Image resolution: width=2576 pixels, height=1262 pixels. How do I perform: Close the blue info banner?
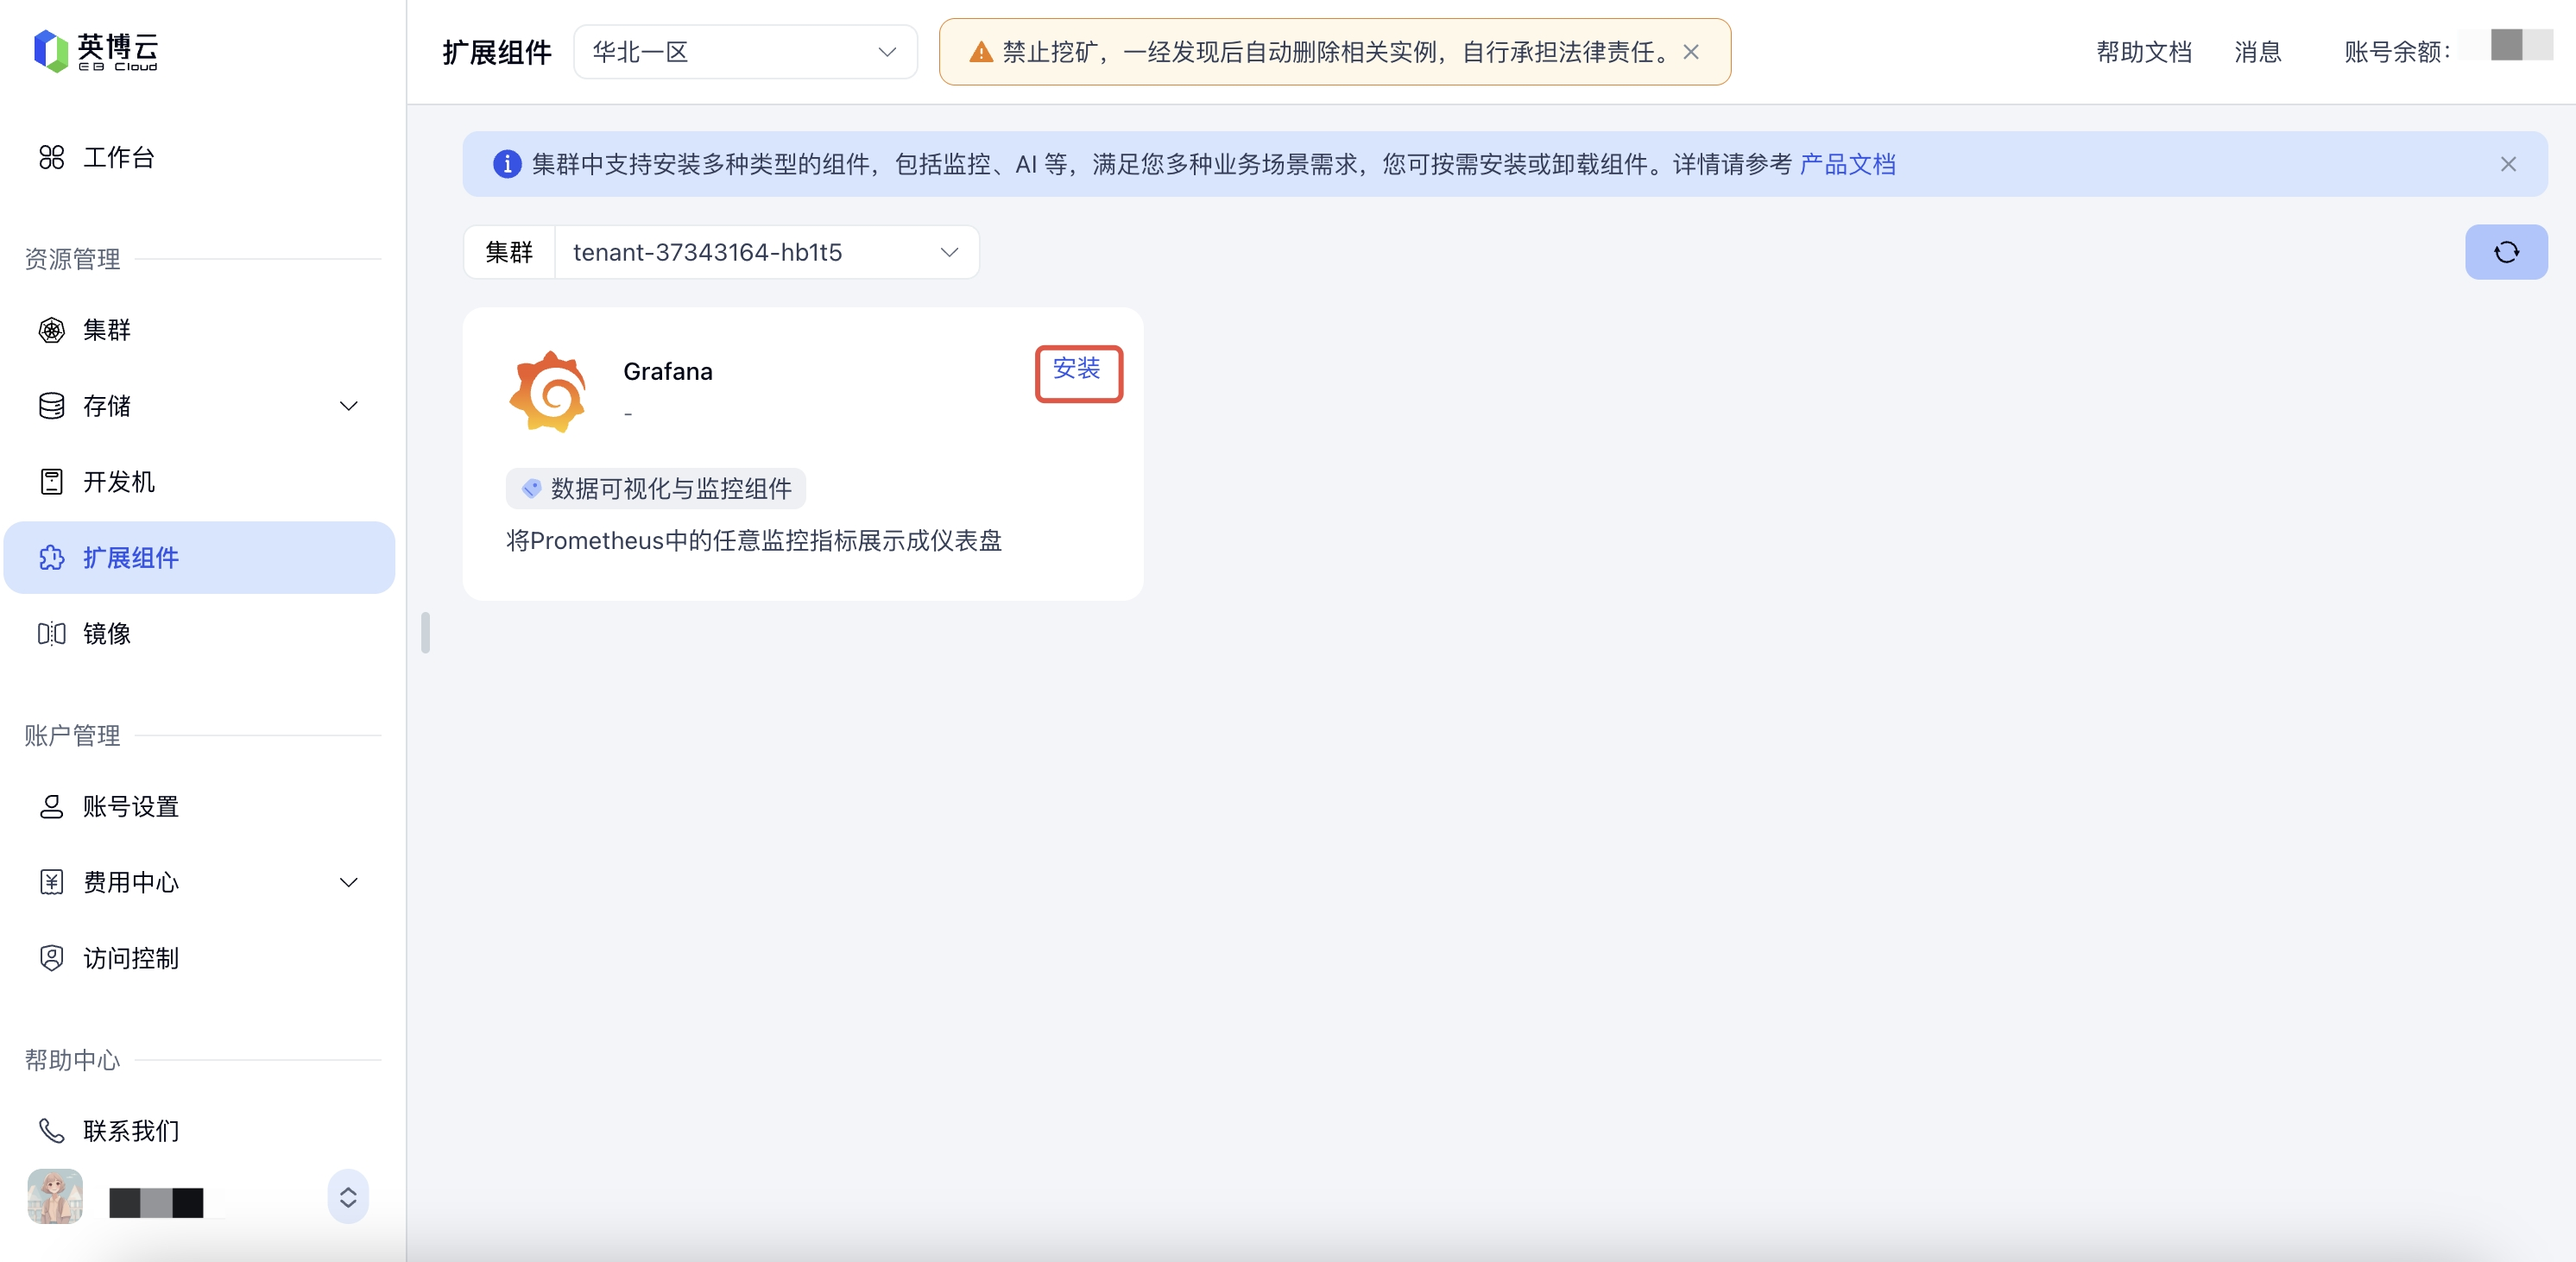click(2507, 164)
